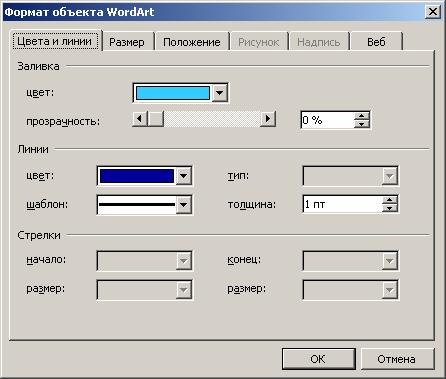446x379 pixels.
Task: Click the Отмена button
Action: (397, 359)
